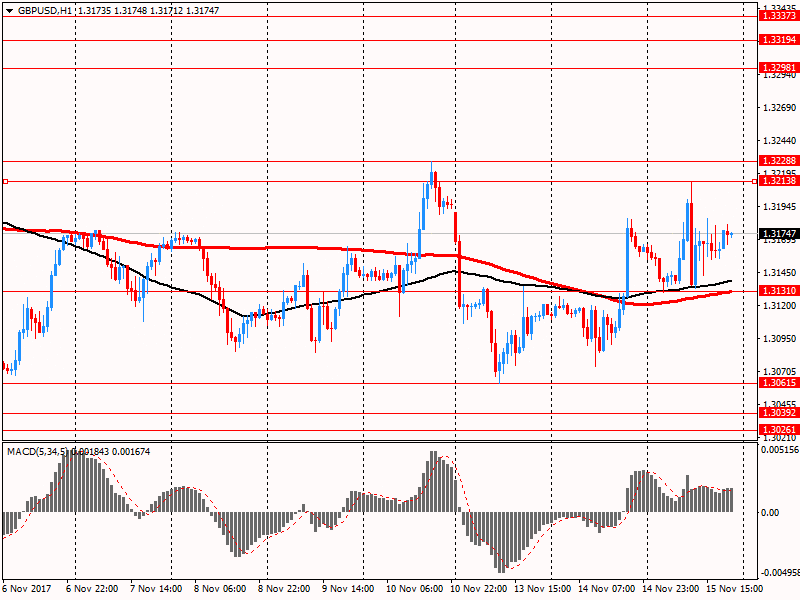The image size is (800, 600).
Task: Click the 13 Nov 15:00 time axis label
Action: [x=542, y=589]
